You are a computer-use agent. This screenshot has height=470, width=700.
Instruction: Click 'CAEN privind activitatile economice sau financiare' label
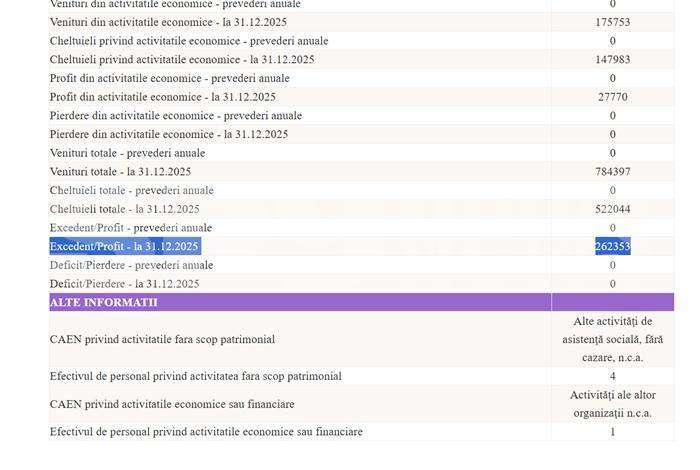click(x=172, y=405)
